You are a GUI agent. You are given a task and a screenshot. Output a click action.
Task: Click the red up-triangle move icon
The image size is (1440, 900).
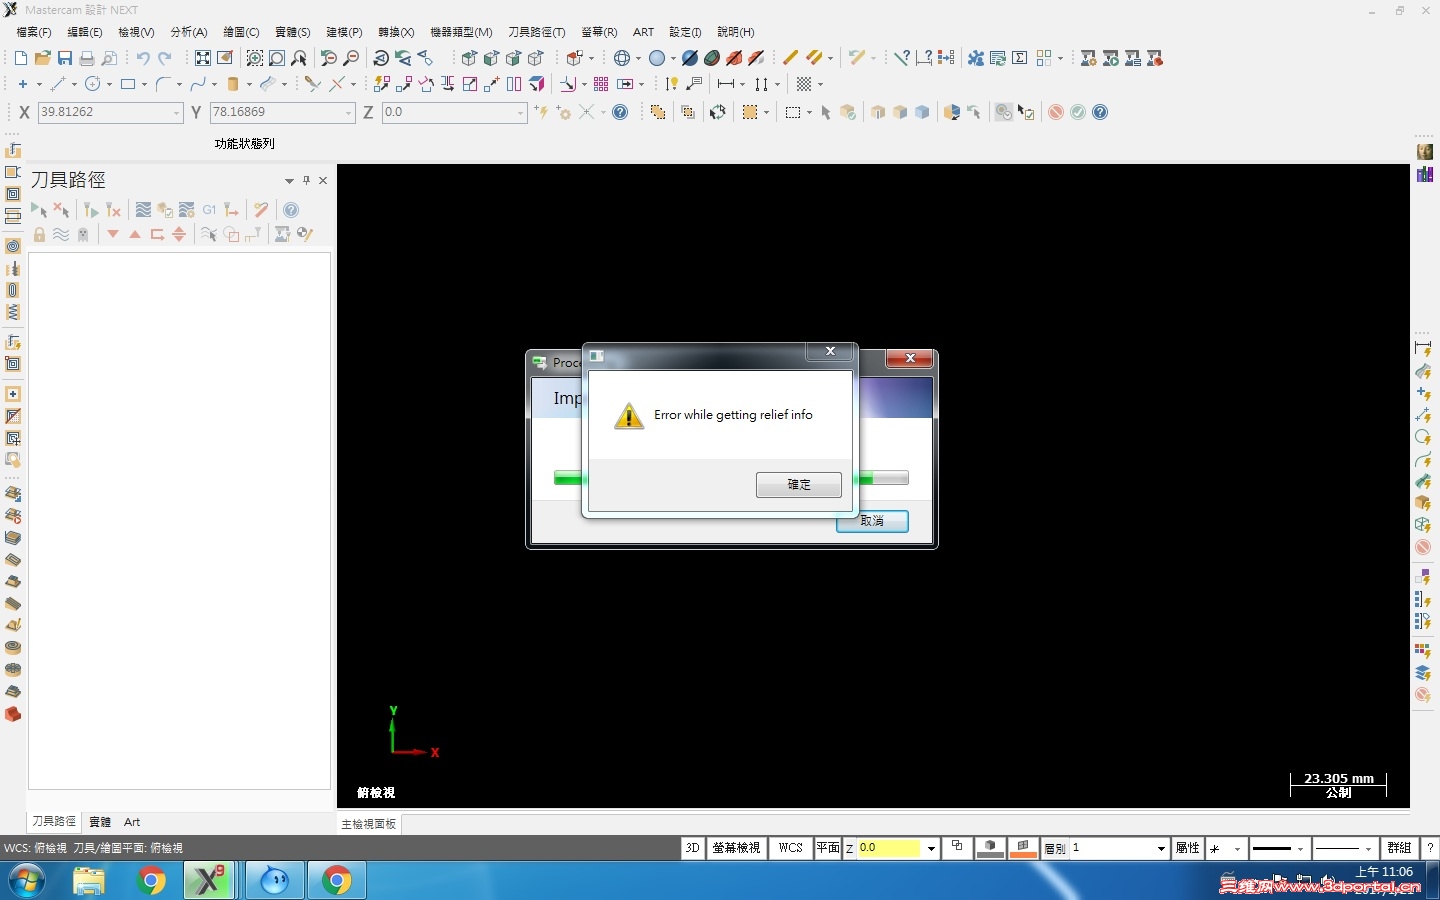coord(135,235)
